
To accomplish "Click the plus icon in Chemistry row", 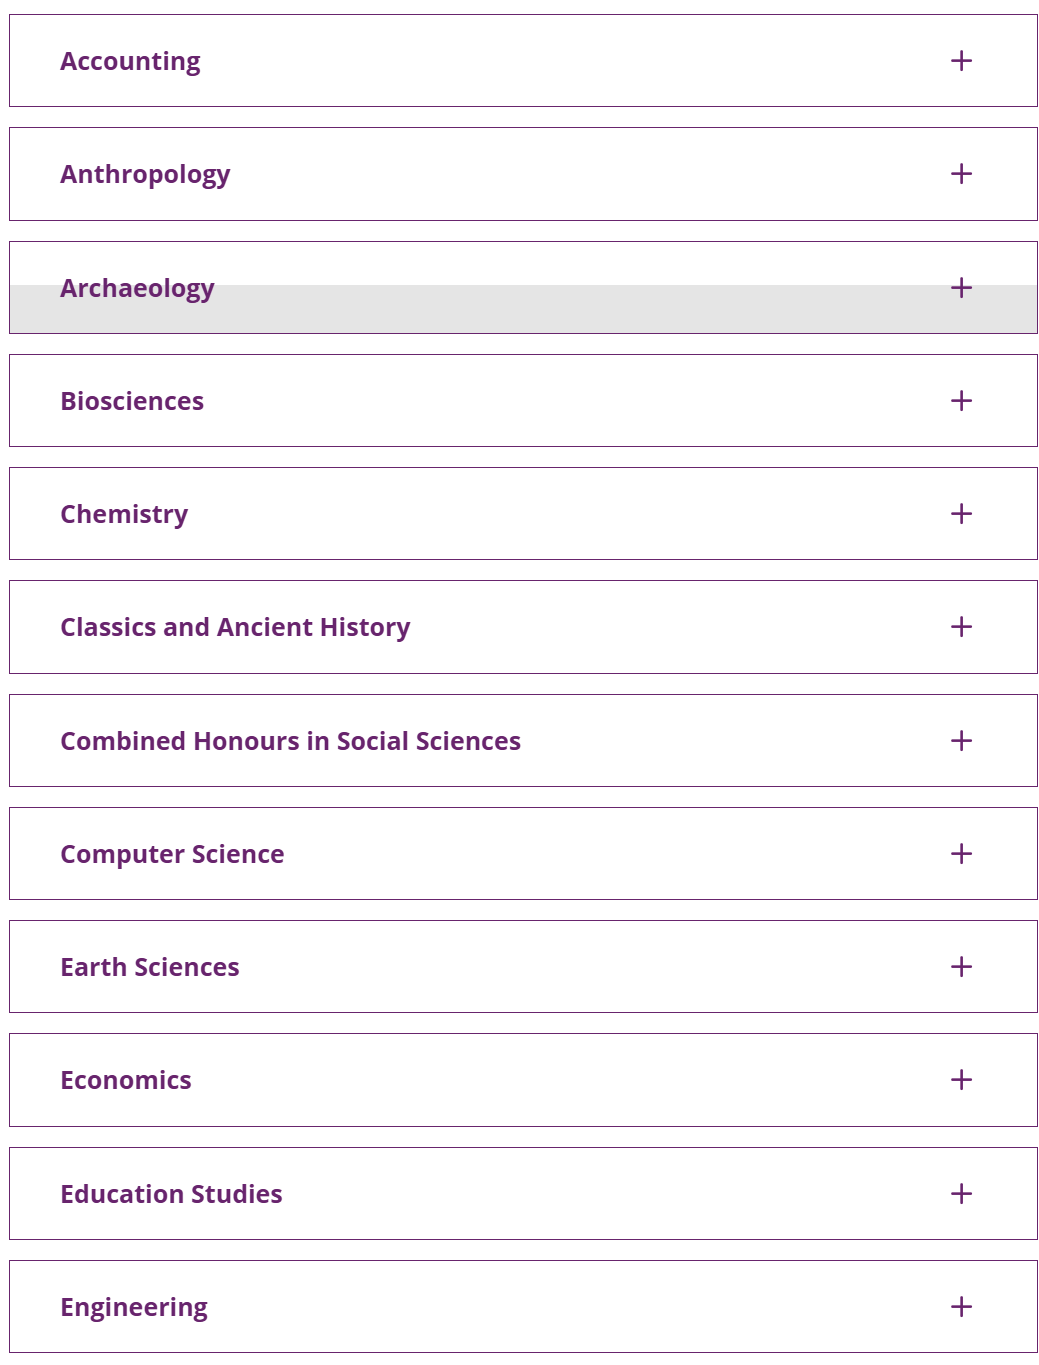I will pyautogui.click(x=961, y=514).
